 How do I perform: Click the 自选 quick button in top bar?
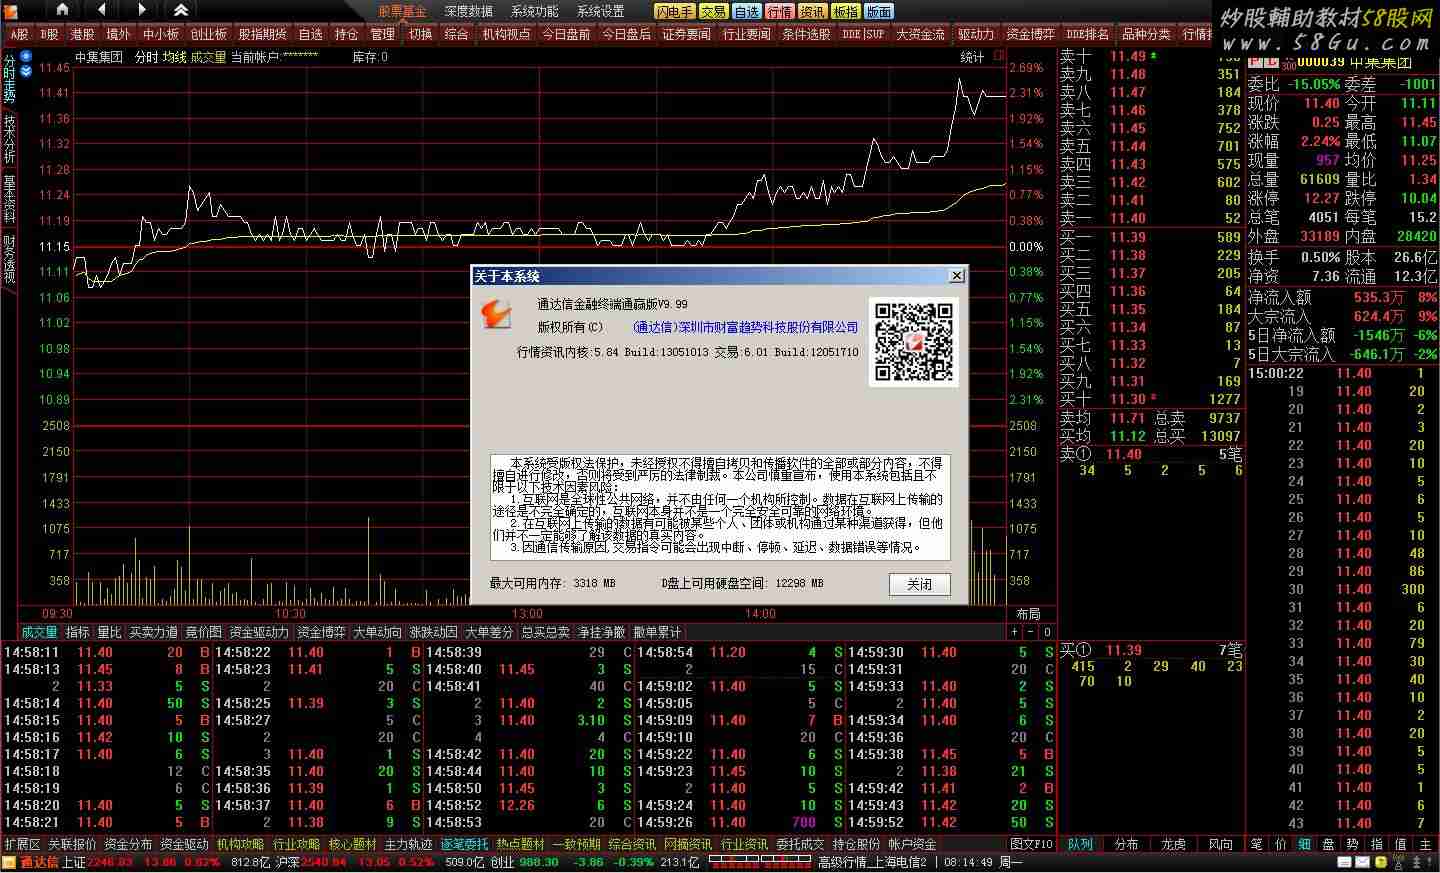click(746, 11)
